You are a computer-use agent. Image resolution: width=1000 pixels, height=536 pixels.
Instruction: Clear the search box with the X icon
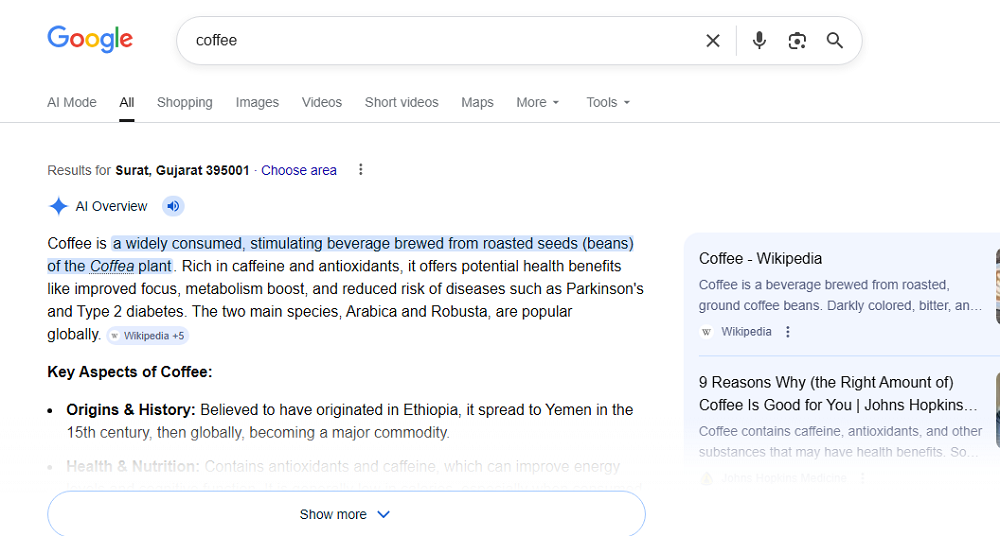click(713, 41)
